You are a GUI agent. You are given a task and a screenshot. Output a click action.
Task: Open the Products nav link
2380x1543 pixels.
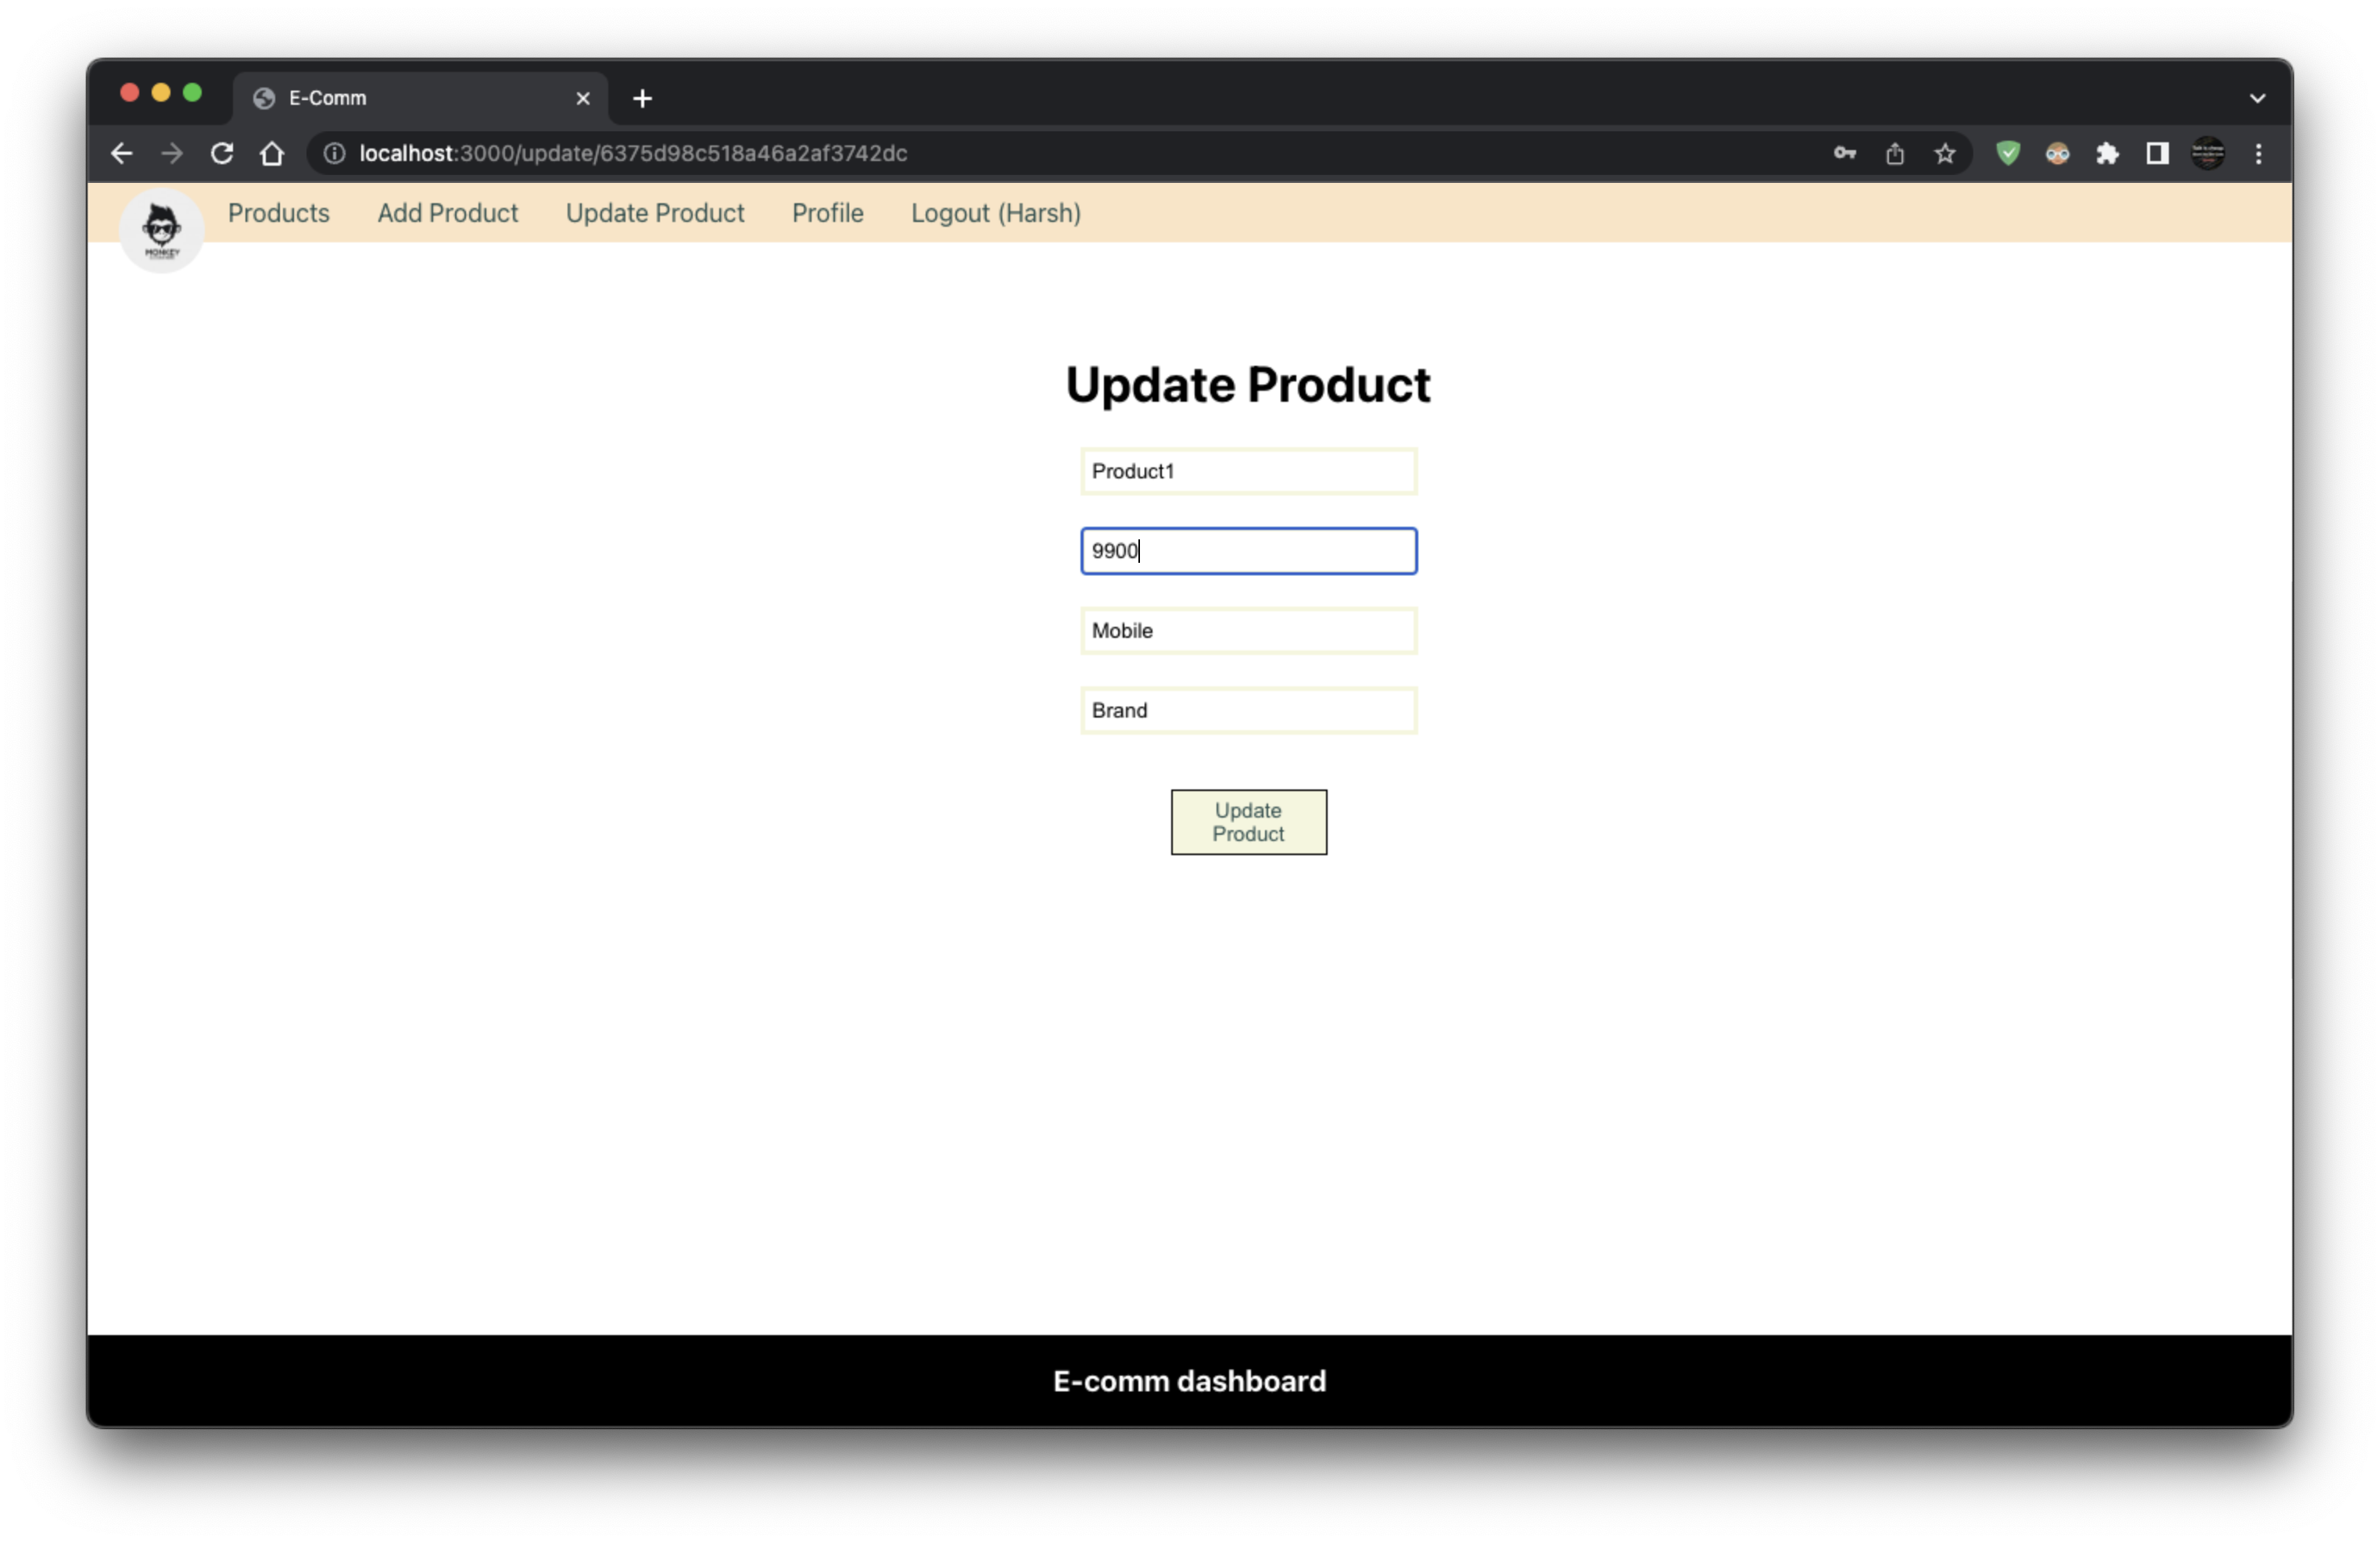pyautogui.click(x=279, y=213)
